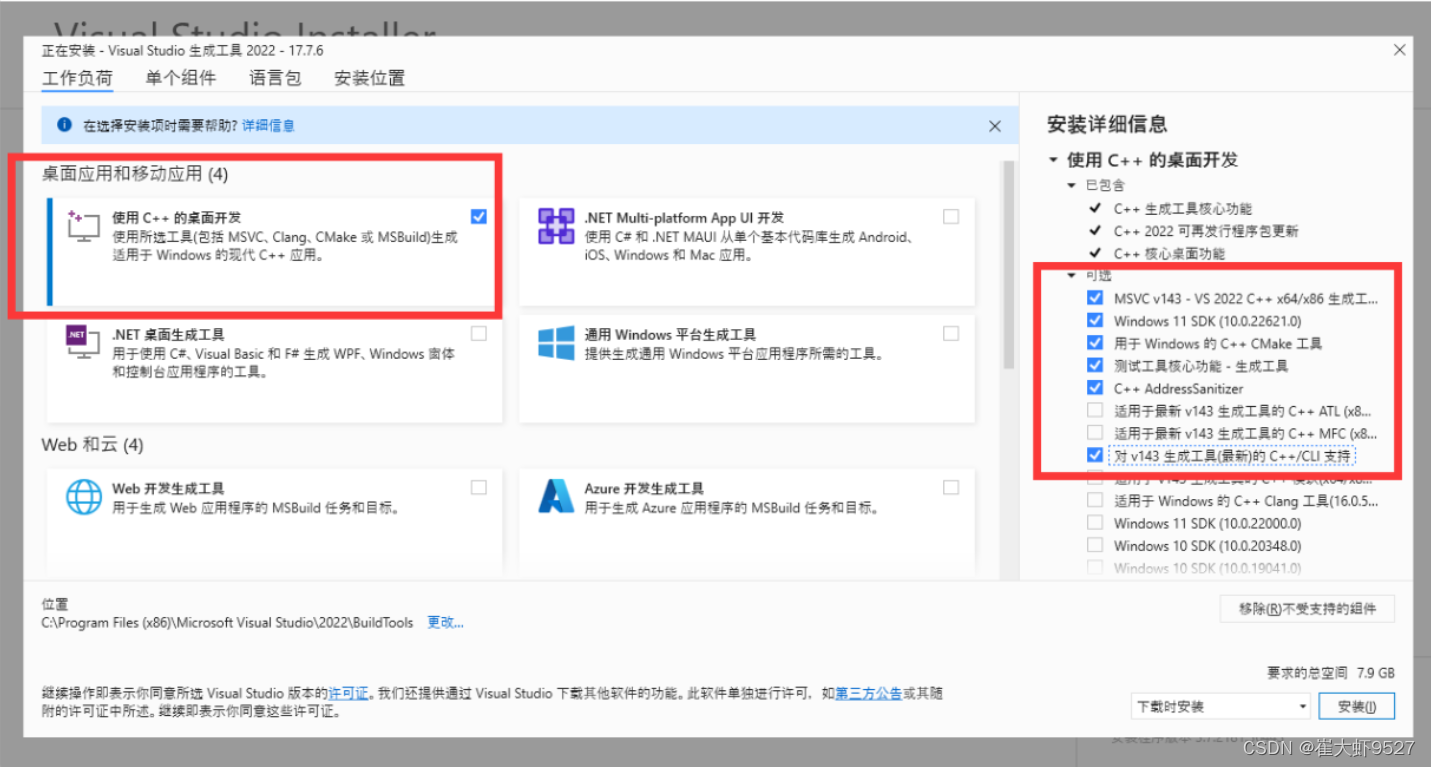Check Windows 11 SDK (10.0.22000.0) option

(x=1095, y=523)
